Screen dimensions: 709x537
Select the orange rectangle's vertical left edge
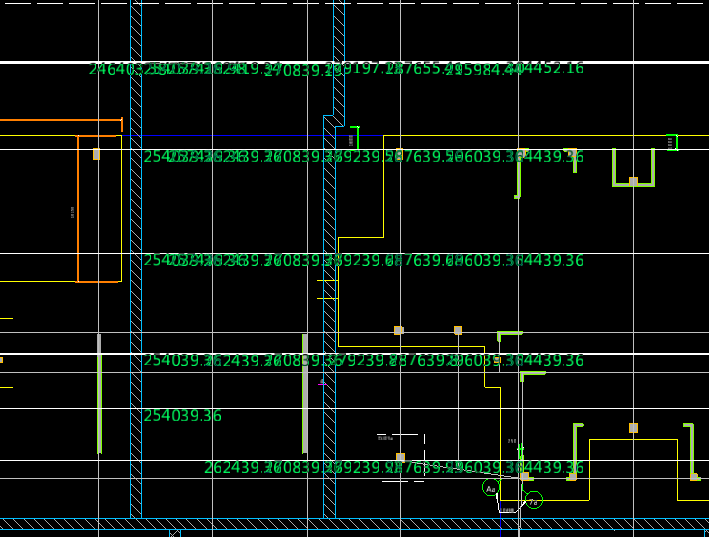(x=78, y=209)
